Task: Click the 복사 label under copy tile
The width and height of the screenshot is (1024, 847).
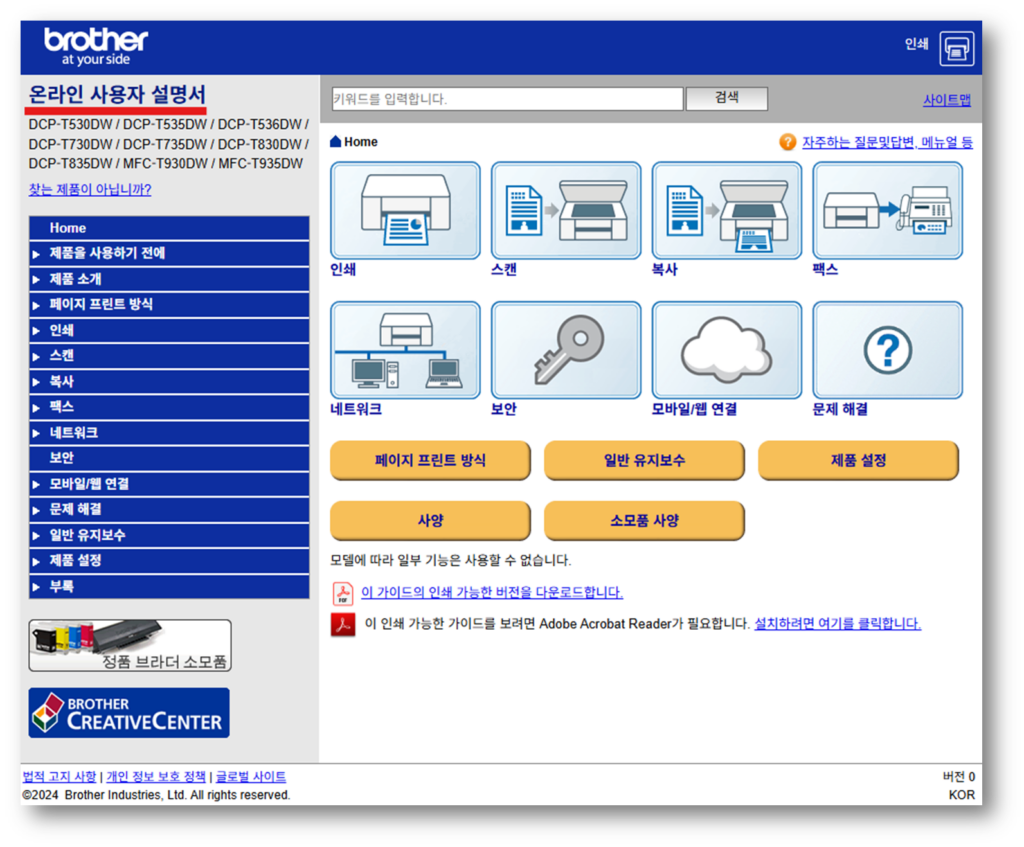Action: pyautogui.click(x=665, y=270)
